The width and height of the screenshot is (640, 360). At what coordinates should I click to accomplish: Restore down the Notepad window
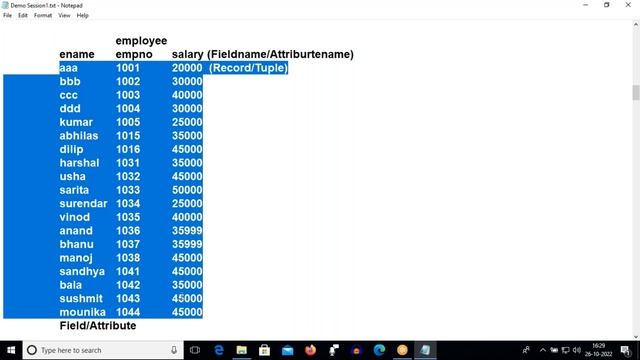[607, 5]
